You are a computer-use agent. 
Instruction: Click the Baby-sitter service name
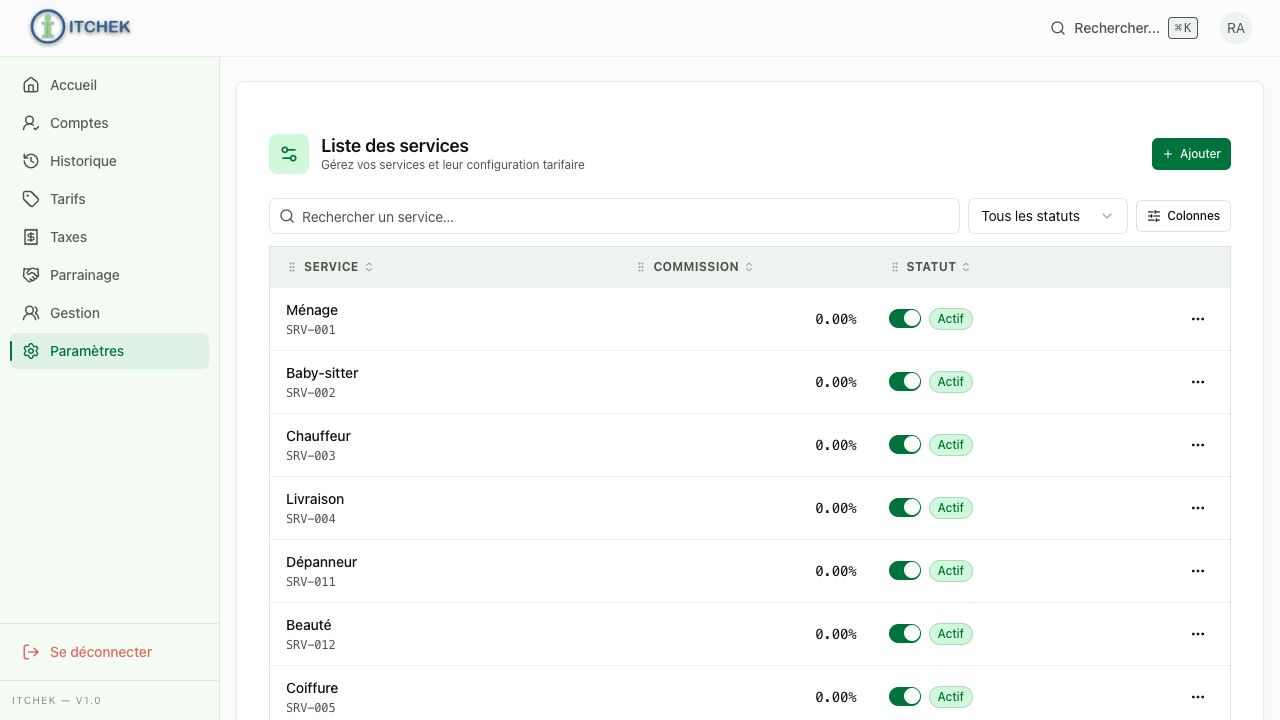click(x=322, y=373)
